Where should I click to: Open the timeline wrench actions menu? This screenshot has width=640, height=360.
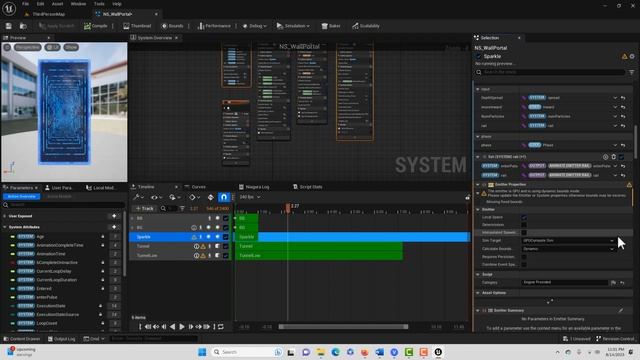[x=137, y=197]
